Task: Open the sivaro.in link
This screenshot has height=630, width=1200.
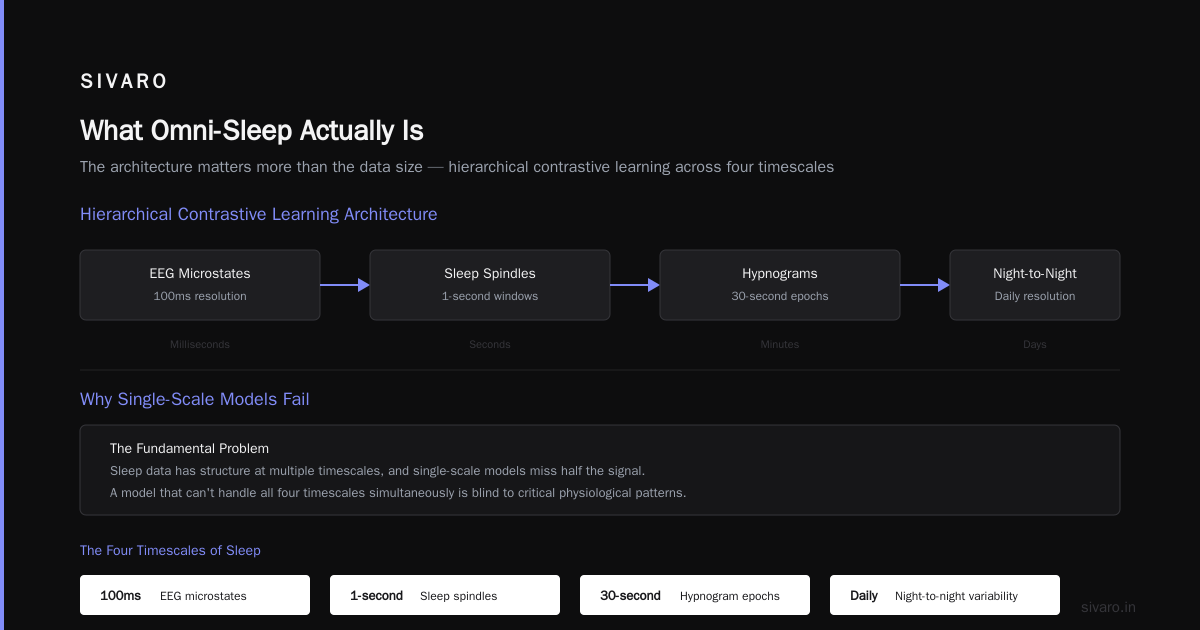Action: click(x=1109, y=607)
